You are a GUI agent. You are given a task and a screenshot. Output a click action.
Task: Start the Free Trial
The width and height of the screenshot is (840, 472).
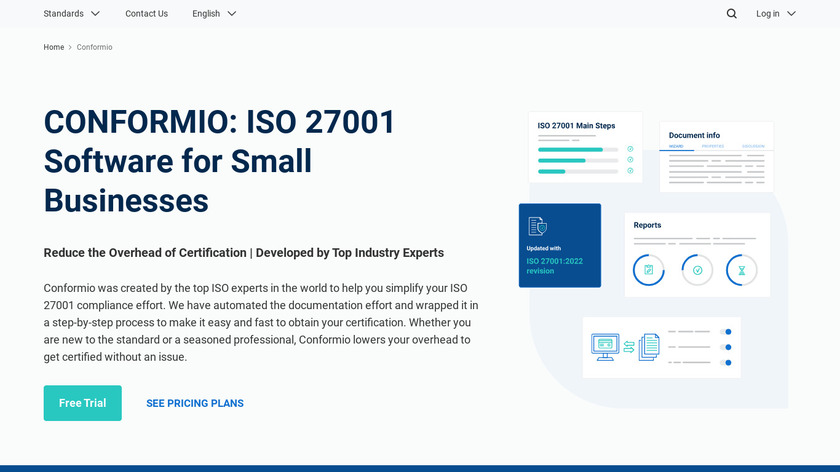[82, 403]
